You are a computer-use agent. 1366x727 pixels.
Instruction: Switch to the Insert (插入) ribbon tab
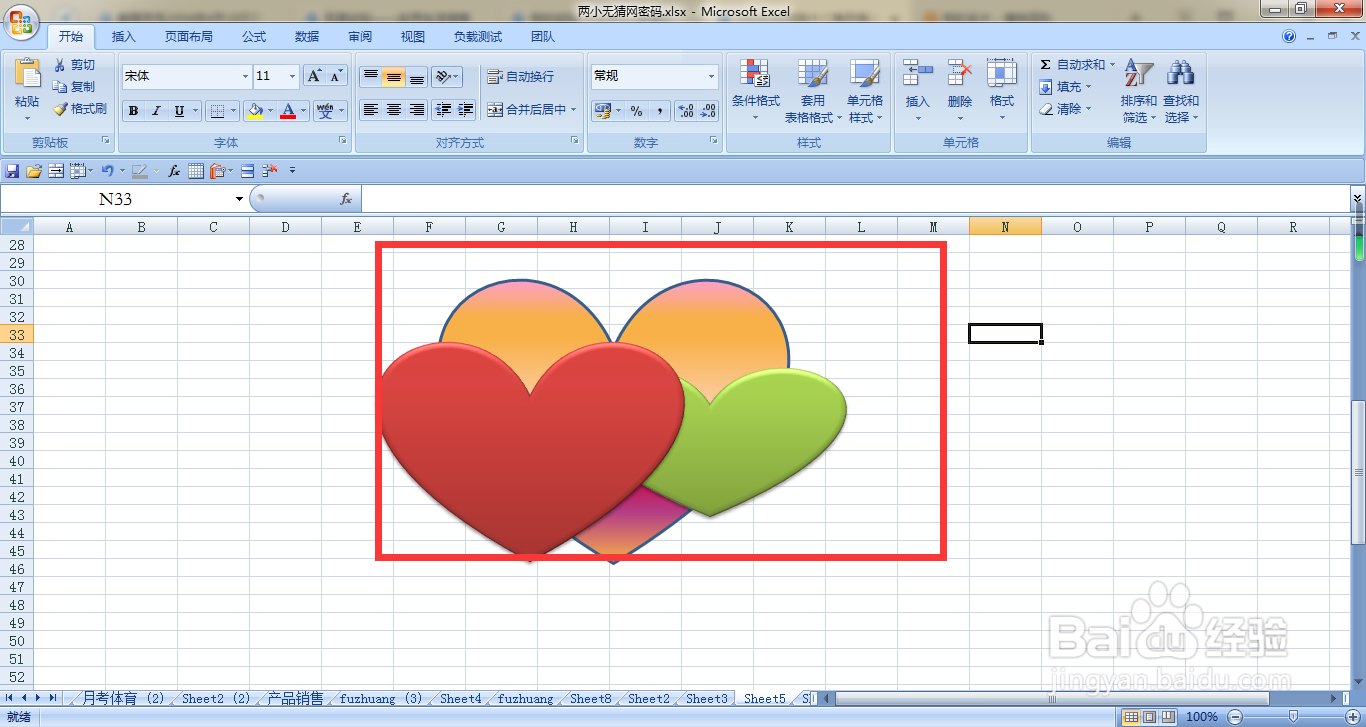tap(124, 37)
